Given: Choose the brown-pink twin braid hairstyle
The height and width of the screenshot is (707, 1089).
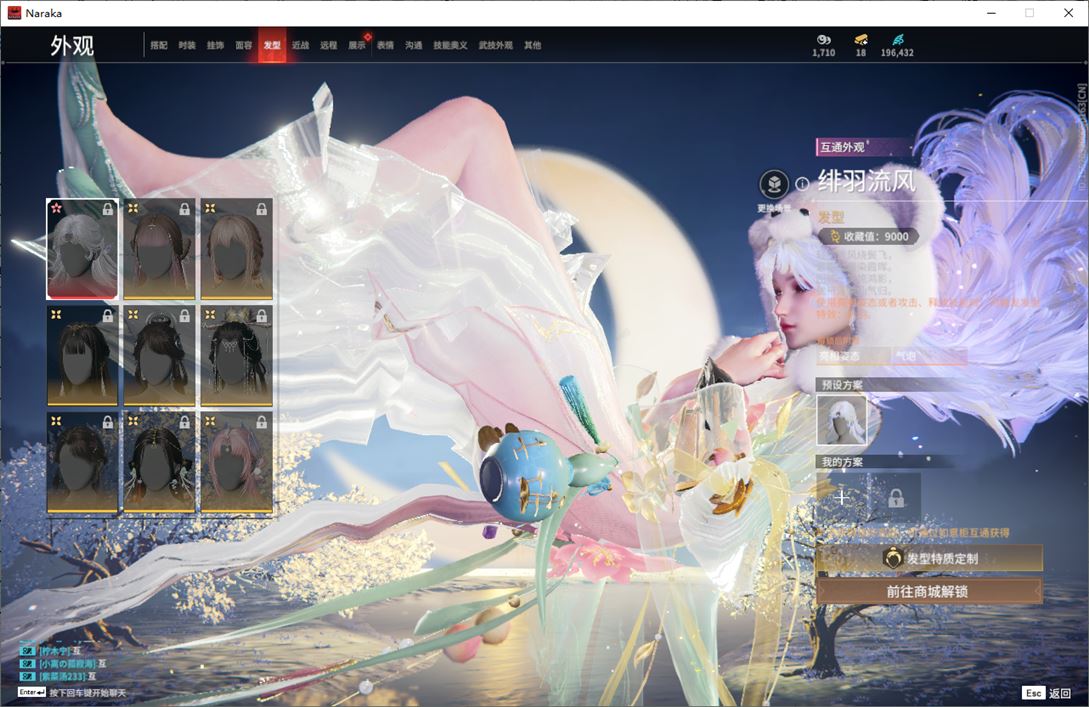Looking at the screenshot, I should click(159, 249).
